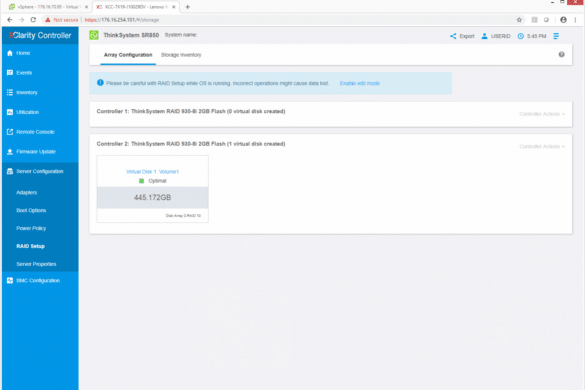The width and height of the screenshot is (585, 390).
Task: Open Events page
Action: click(24, 73)
